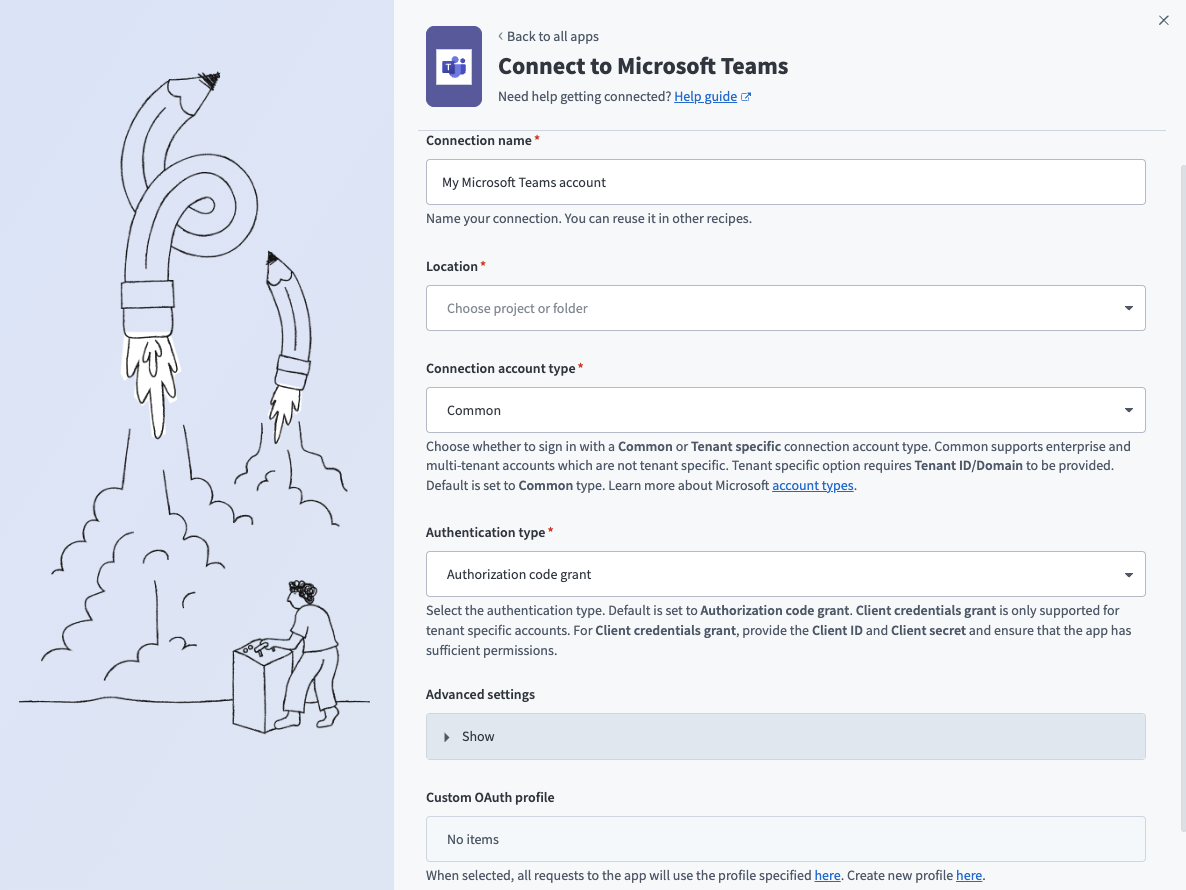This screenshot has height=890, width=1186.
Task: Expand Advanced settings Show section
Action: tap(785, 736)
